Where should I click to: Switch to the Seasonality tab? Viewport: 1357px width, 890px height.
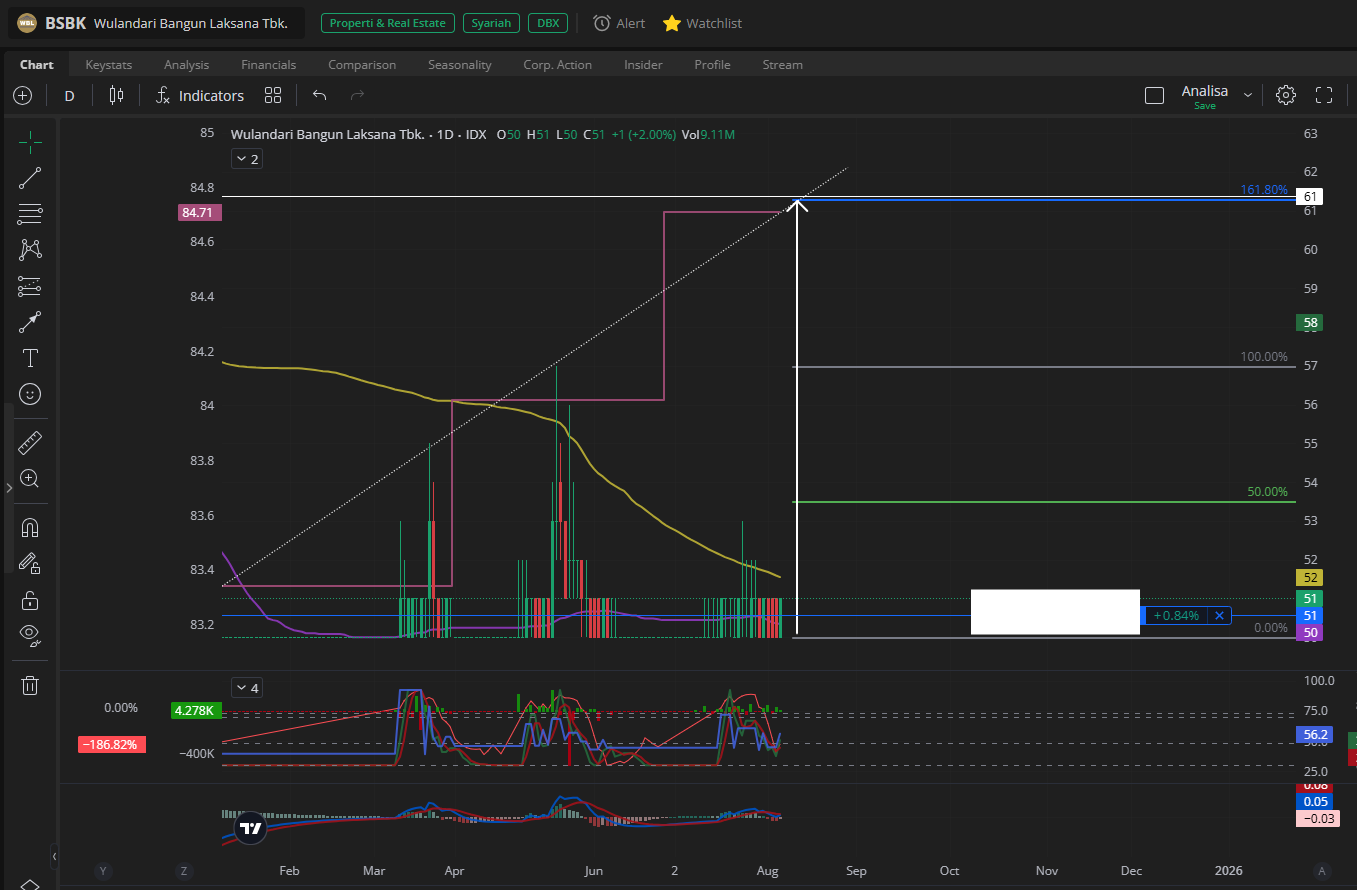click(460, 64)
